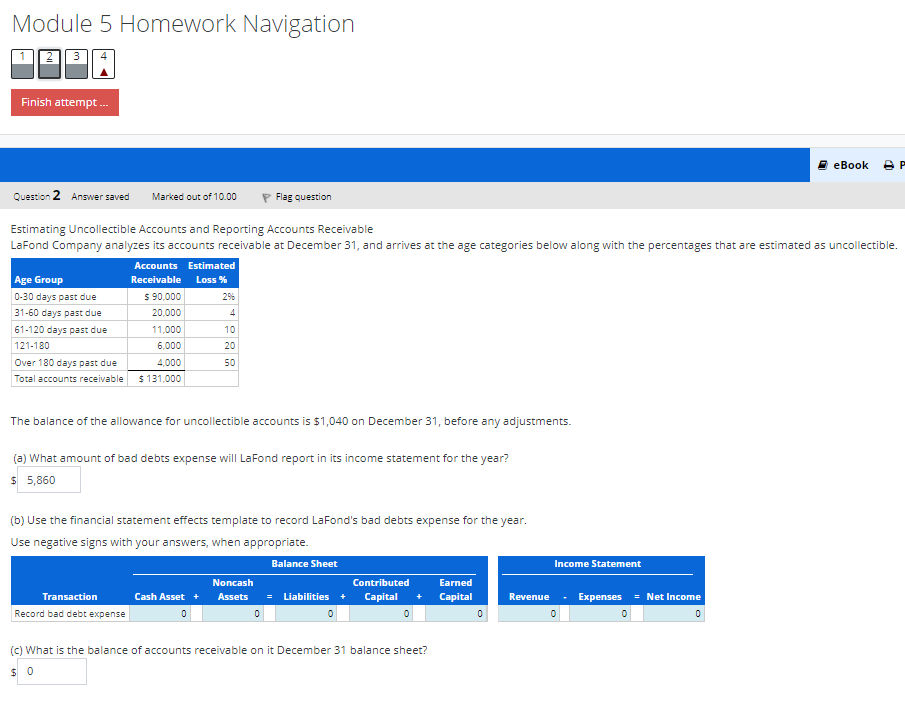The image size is (905, 721).
Task: Open question 4 from the navigation block
Action: [102, 63]
